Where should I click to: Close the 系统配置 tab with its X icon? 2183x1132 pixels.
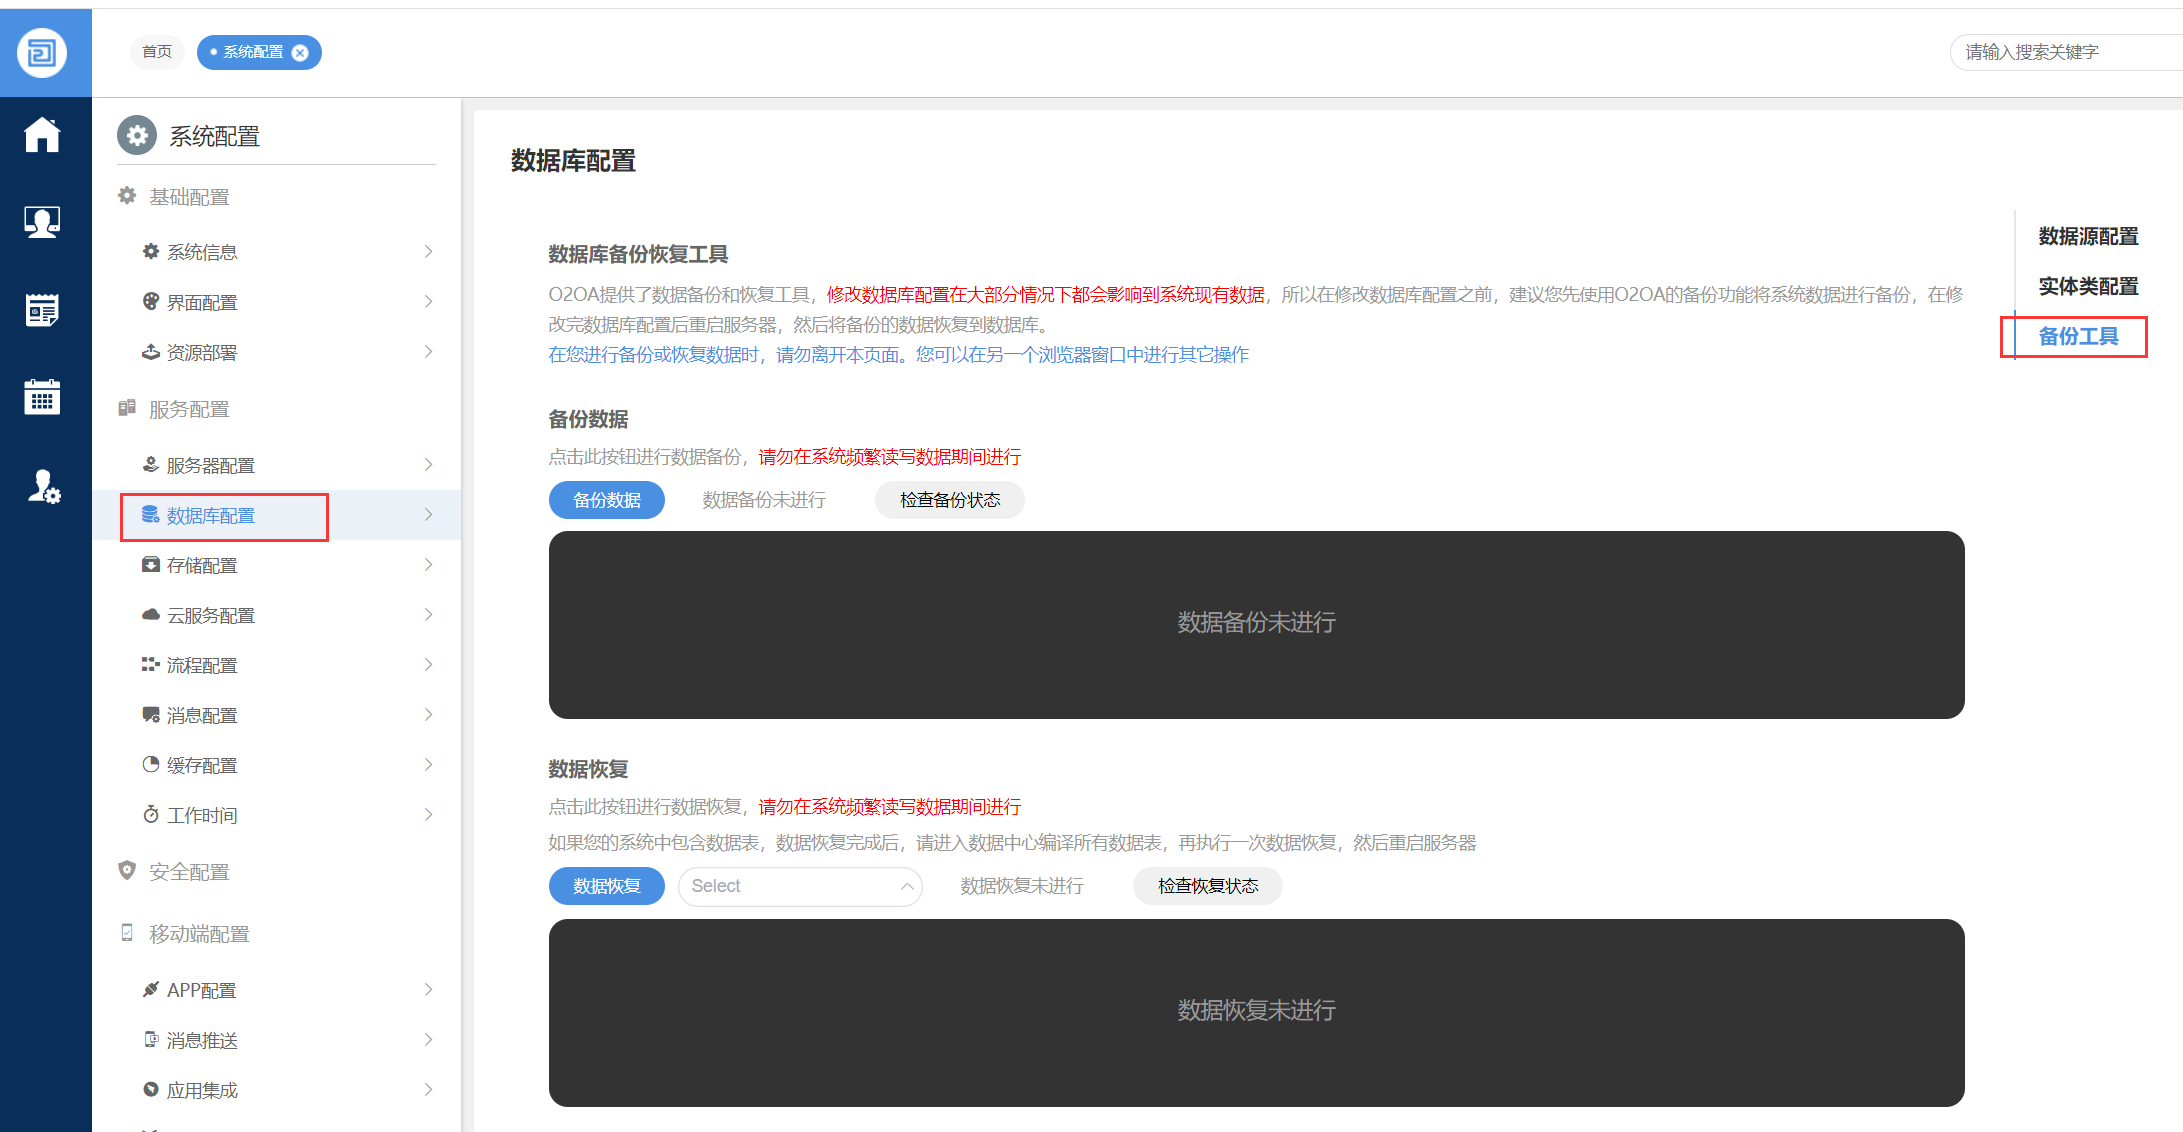point(300,53)
